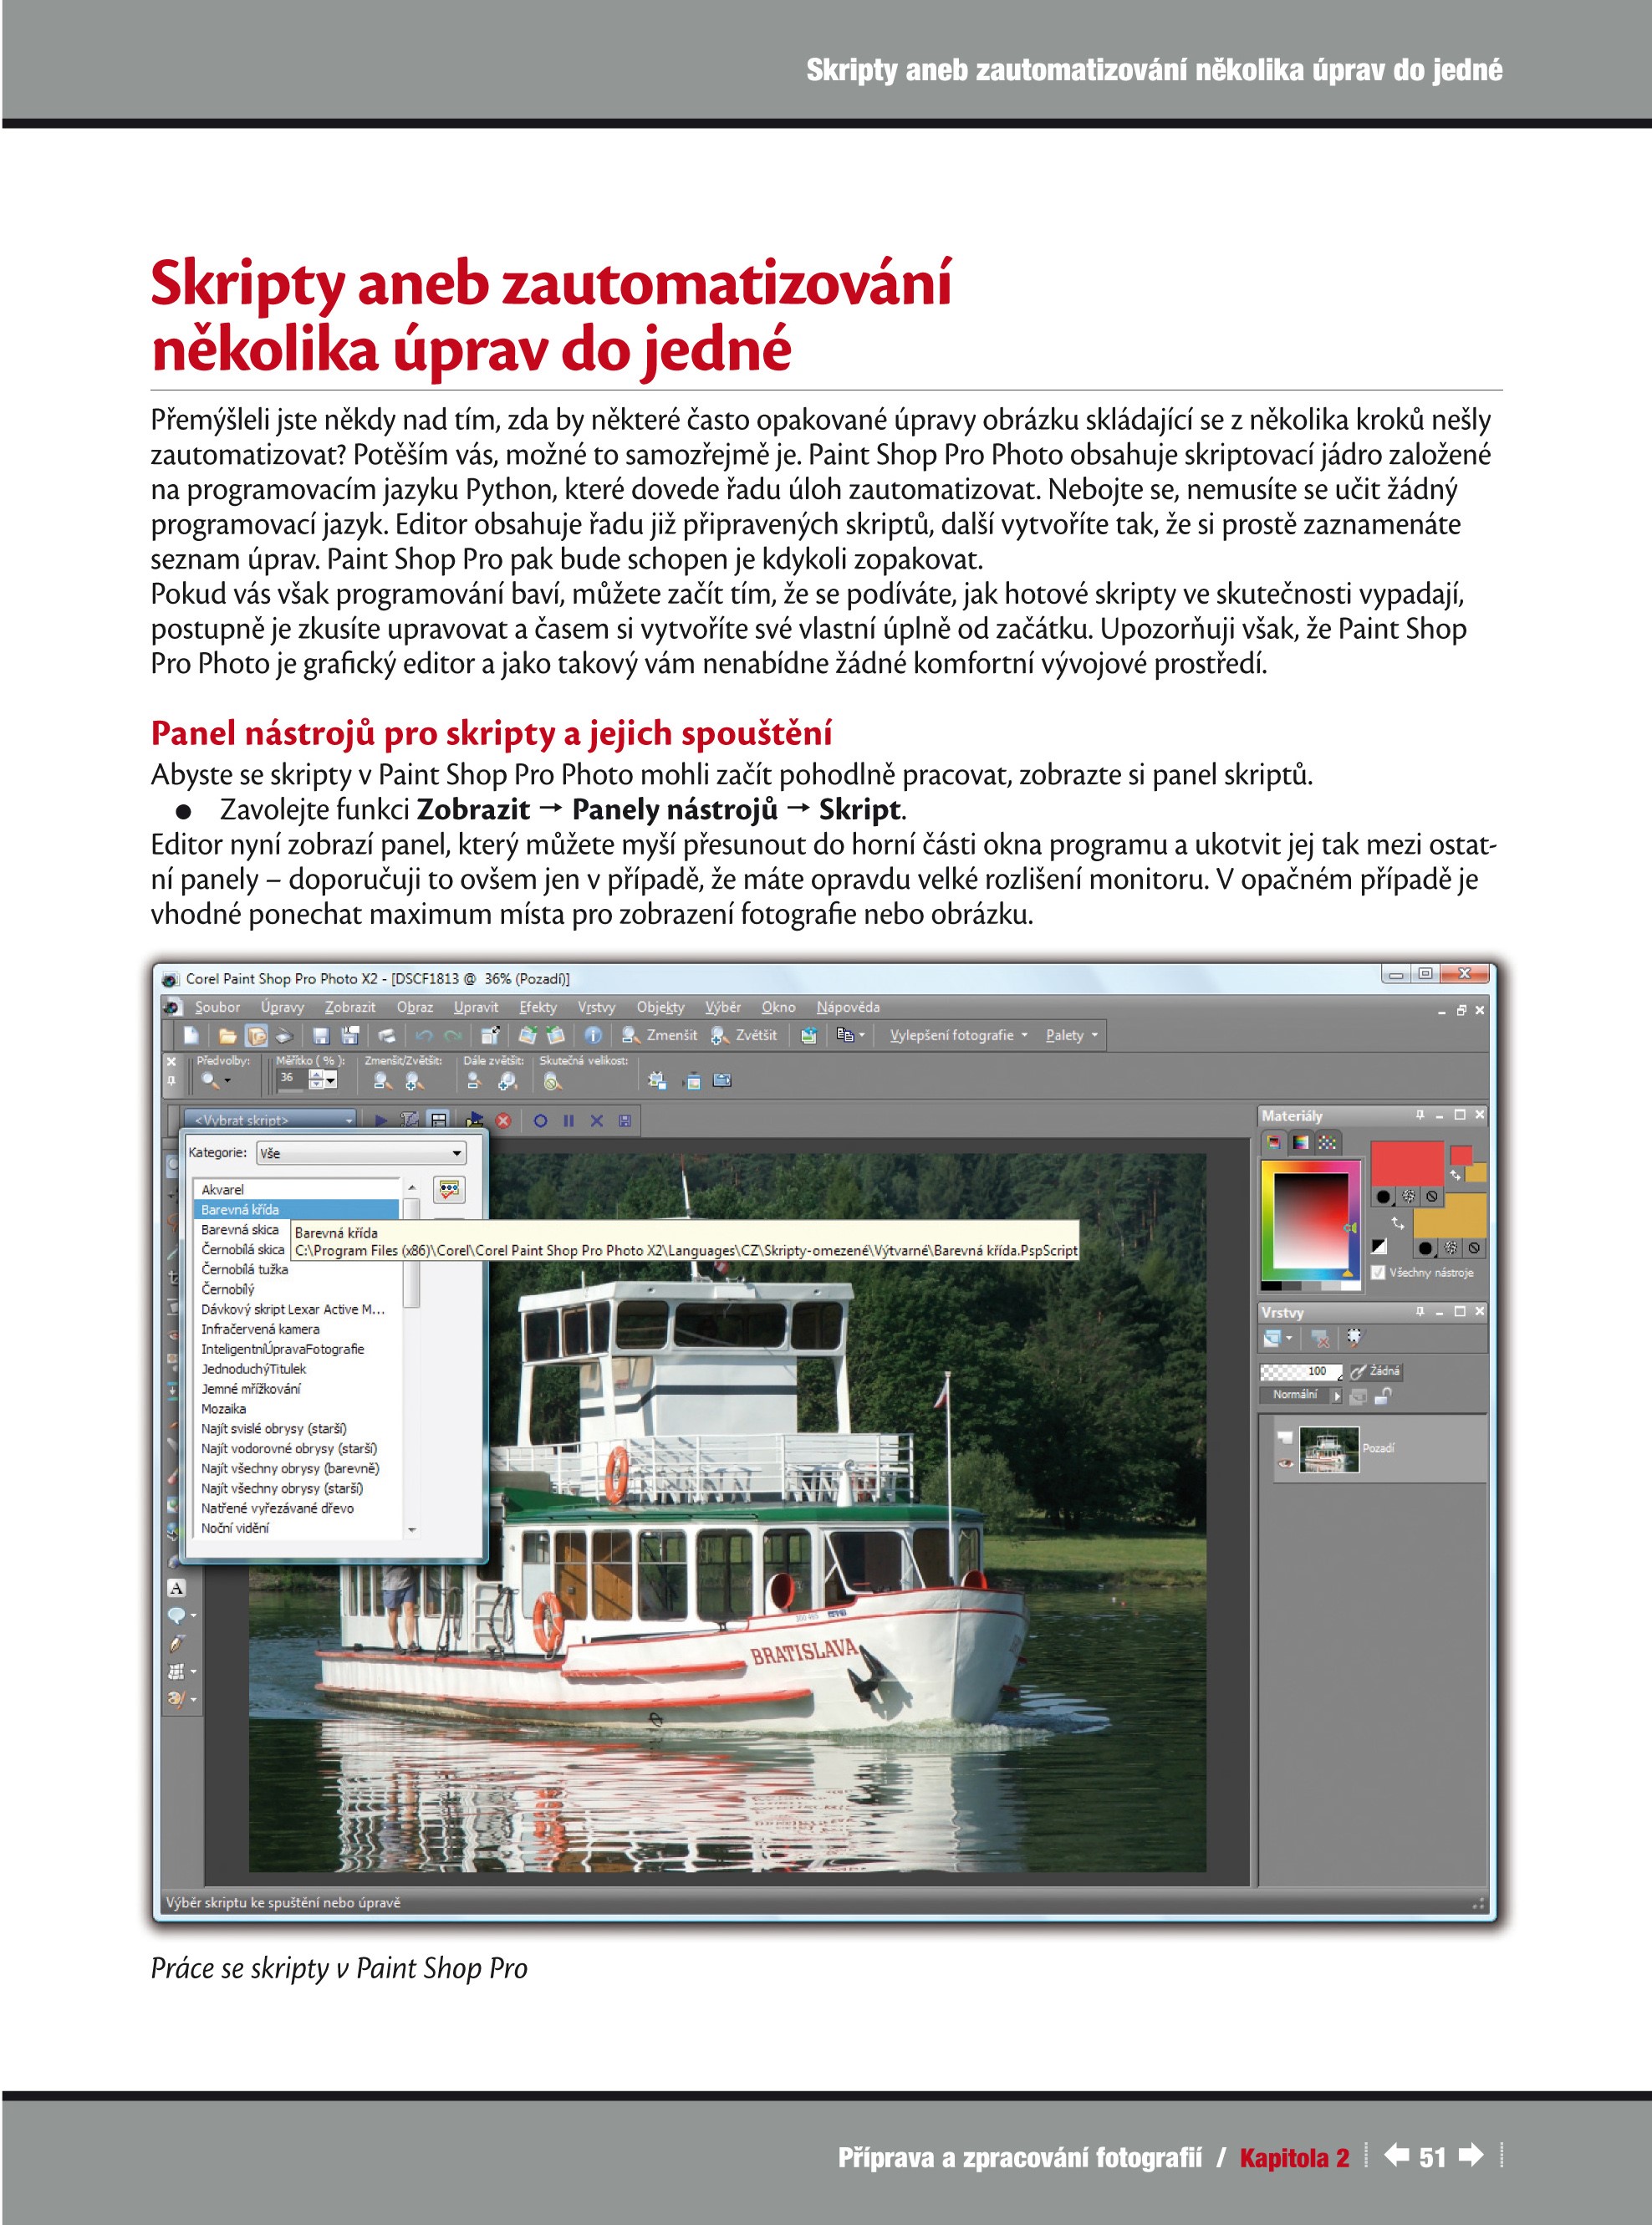Click the Zmenšit zoom out button
Screen dimensions: 1652x2225
659,1036
